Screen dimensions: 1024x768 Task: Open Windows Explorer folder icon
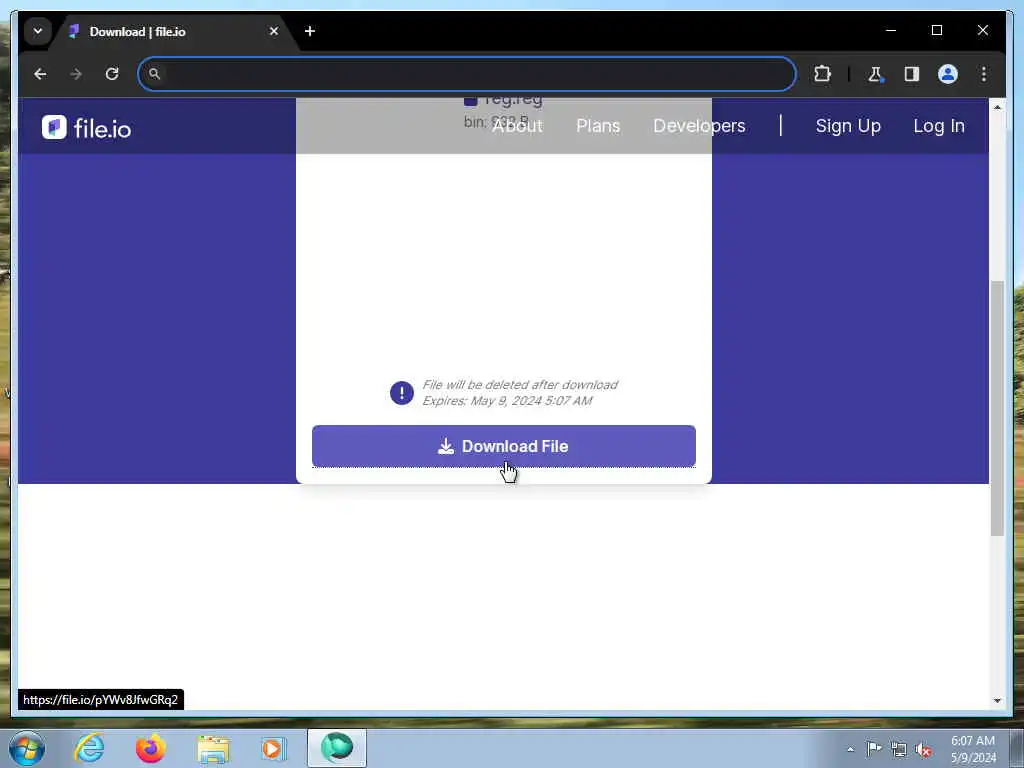(x=213, y=749)
